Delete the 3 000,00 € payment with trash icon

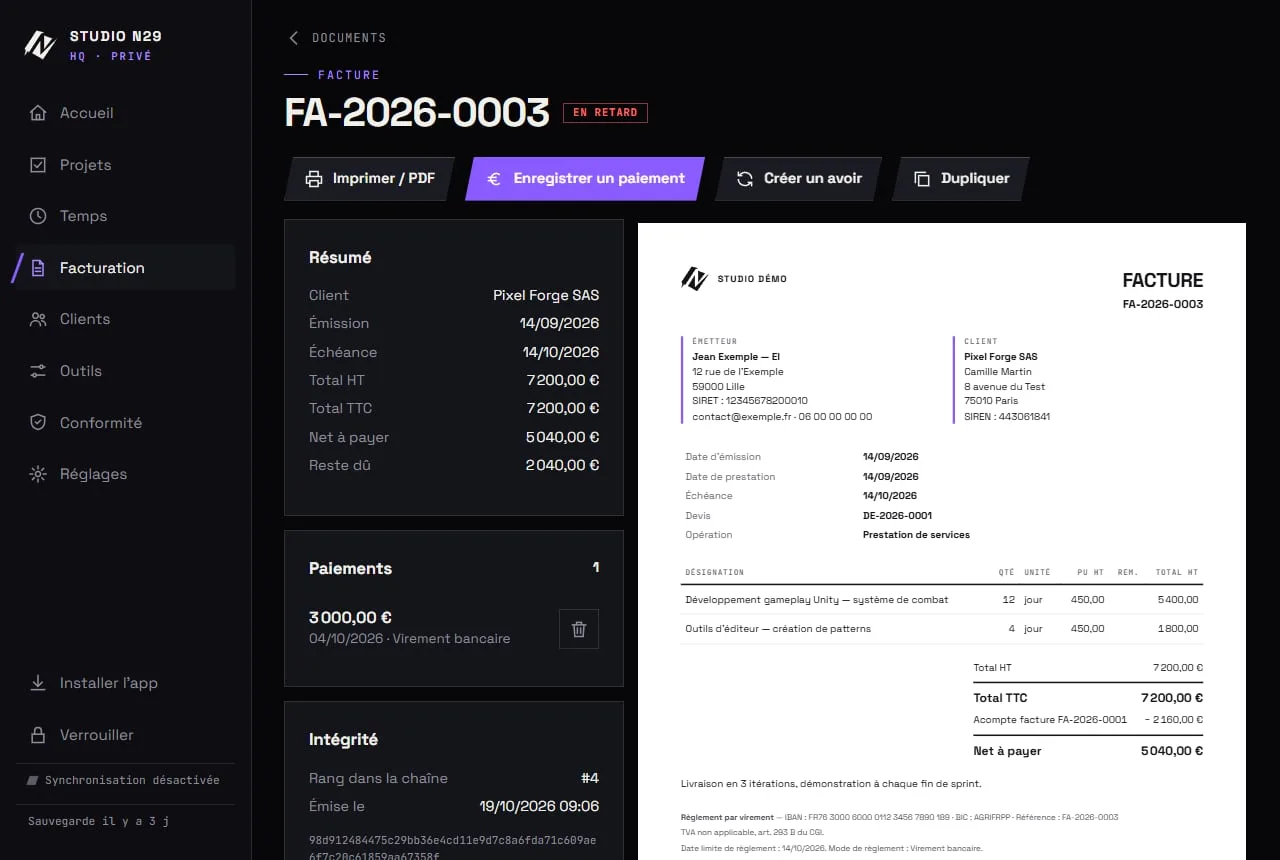[578, 629]
